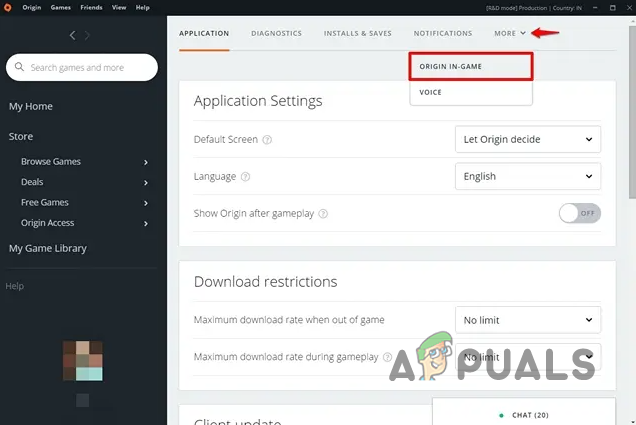Select Origin In-Game from More menu

pos(471,67)
